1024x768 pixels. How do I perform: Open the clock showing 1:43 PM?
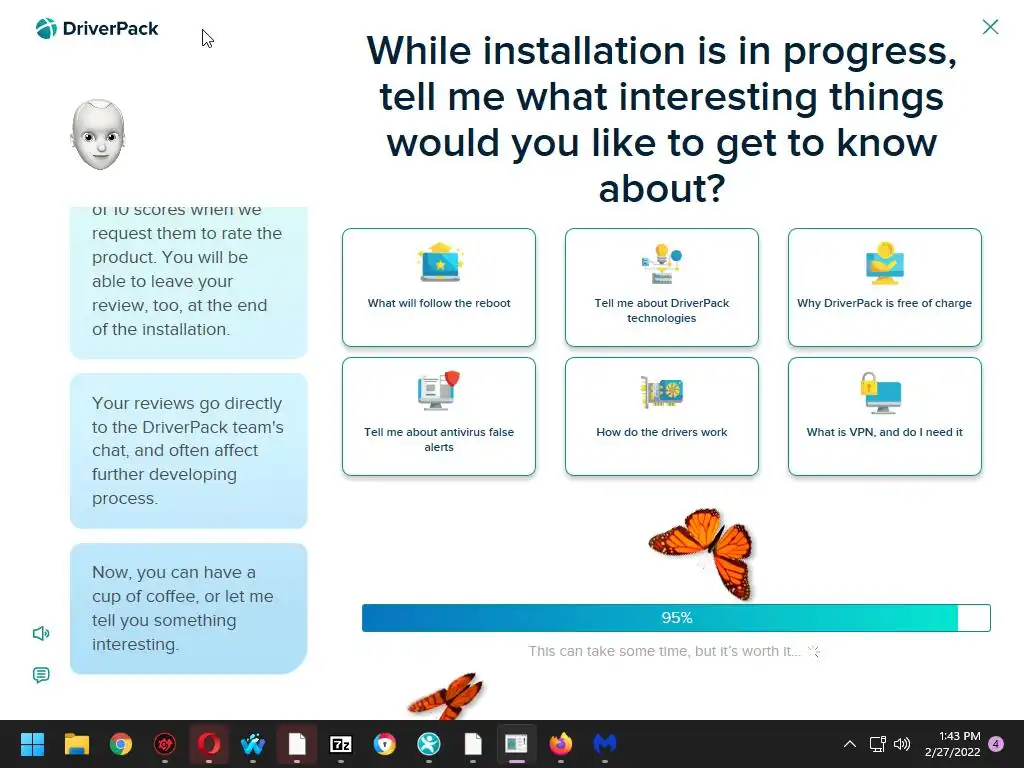tap(953, 744)
